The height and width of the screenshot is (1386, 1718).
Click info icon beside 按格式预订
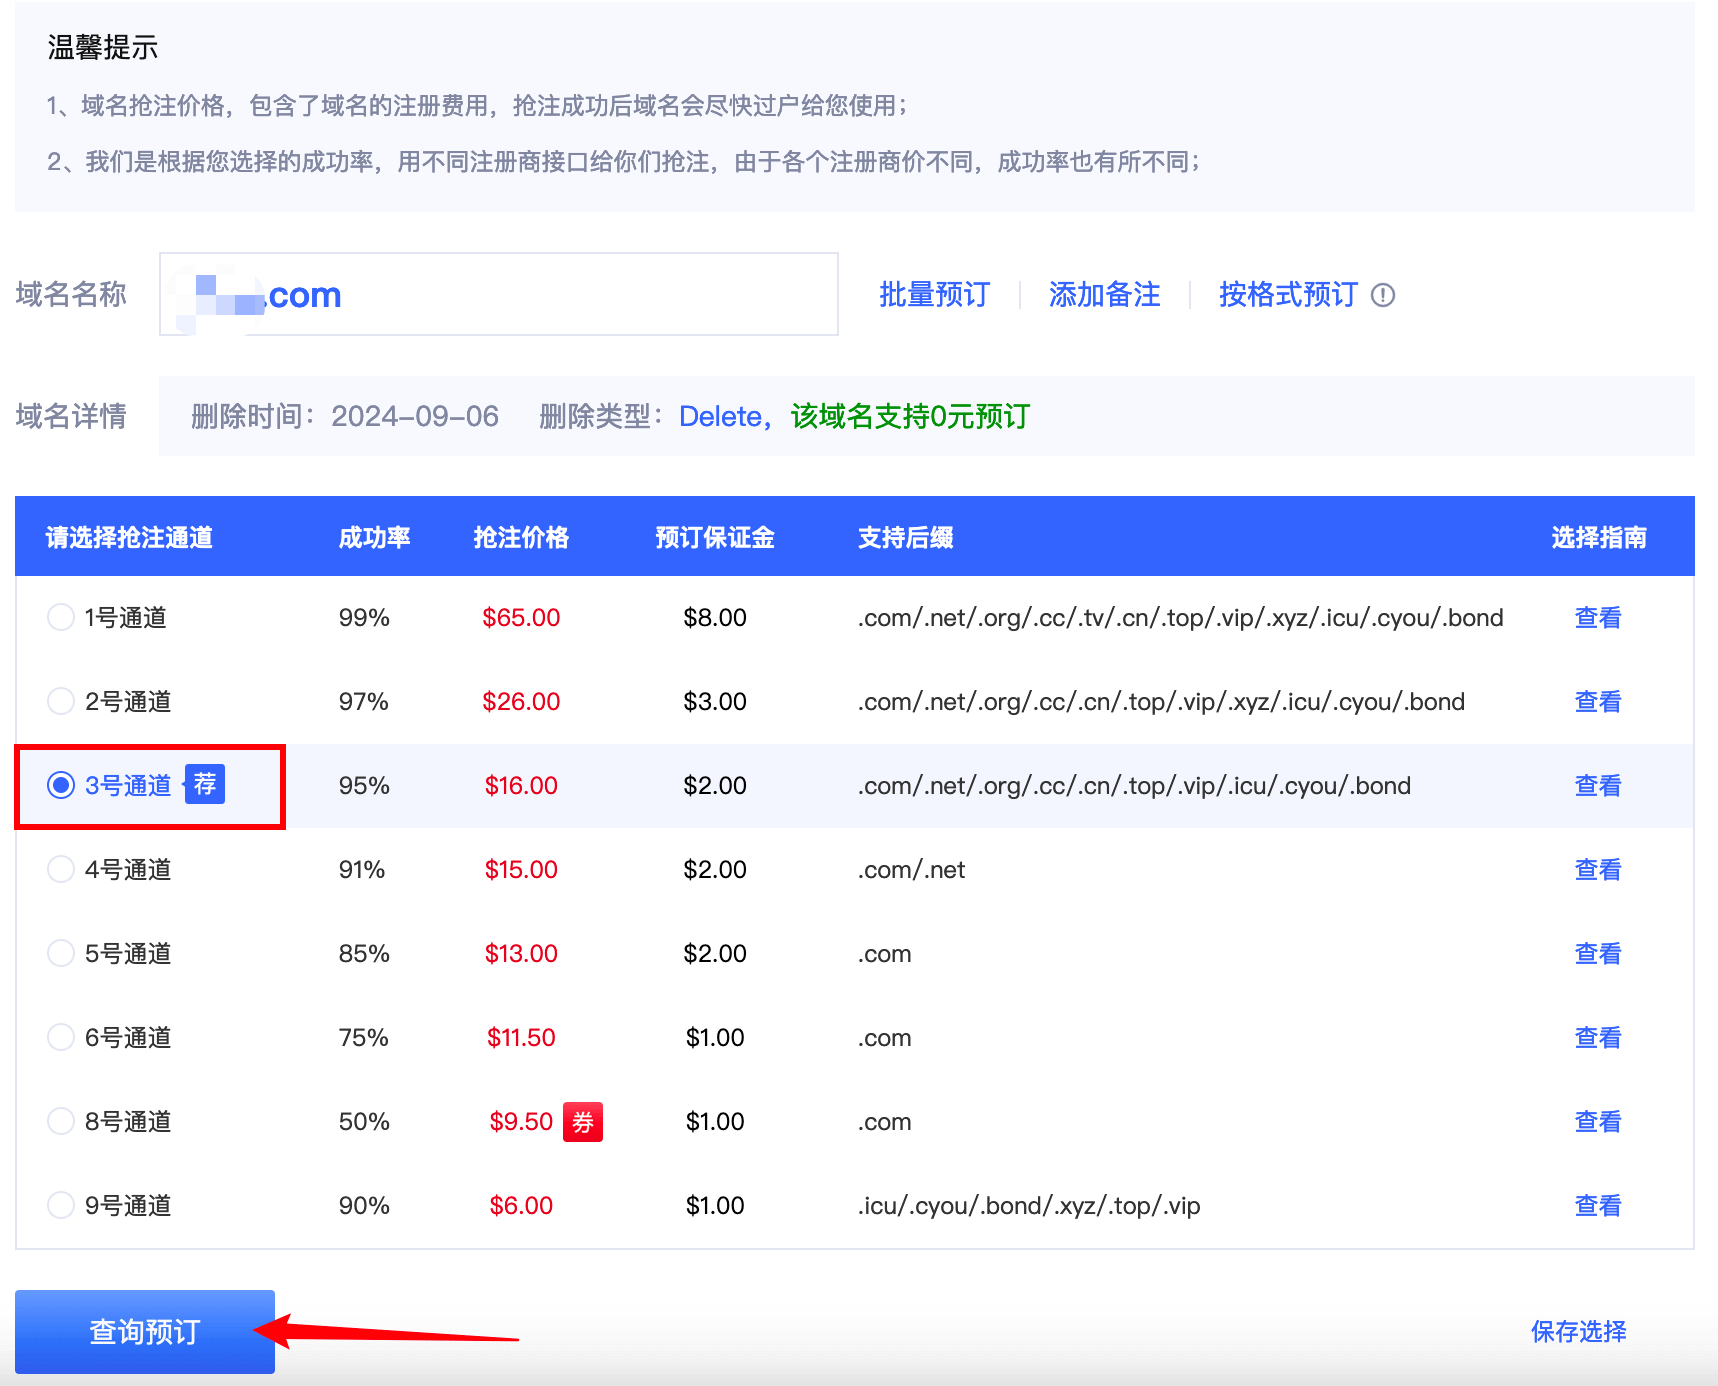click(x=1382, y=295)
